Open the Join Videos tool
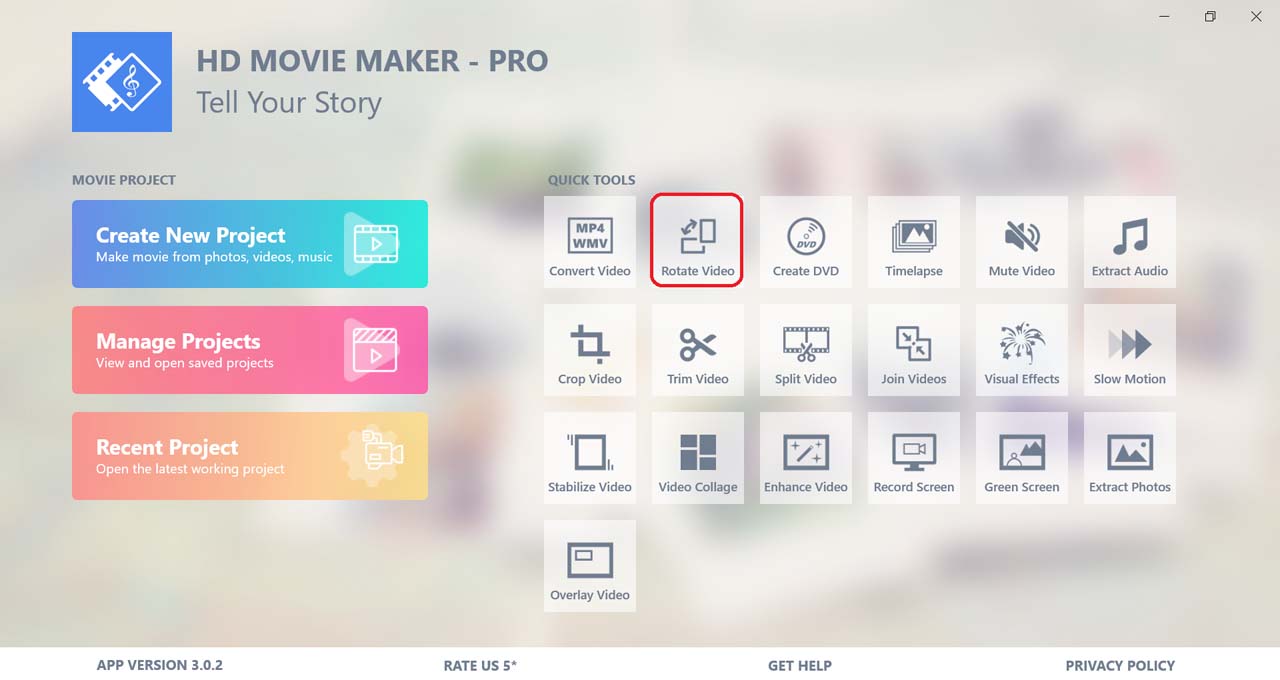The width and height of the screenshot is (1280, 680). click(914, 350)
